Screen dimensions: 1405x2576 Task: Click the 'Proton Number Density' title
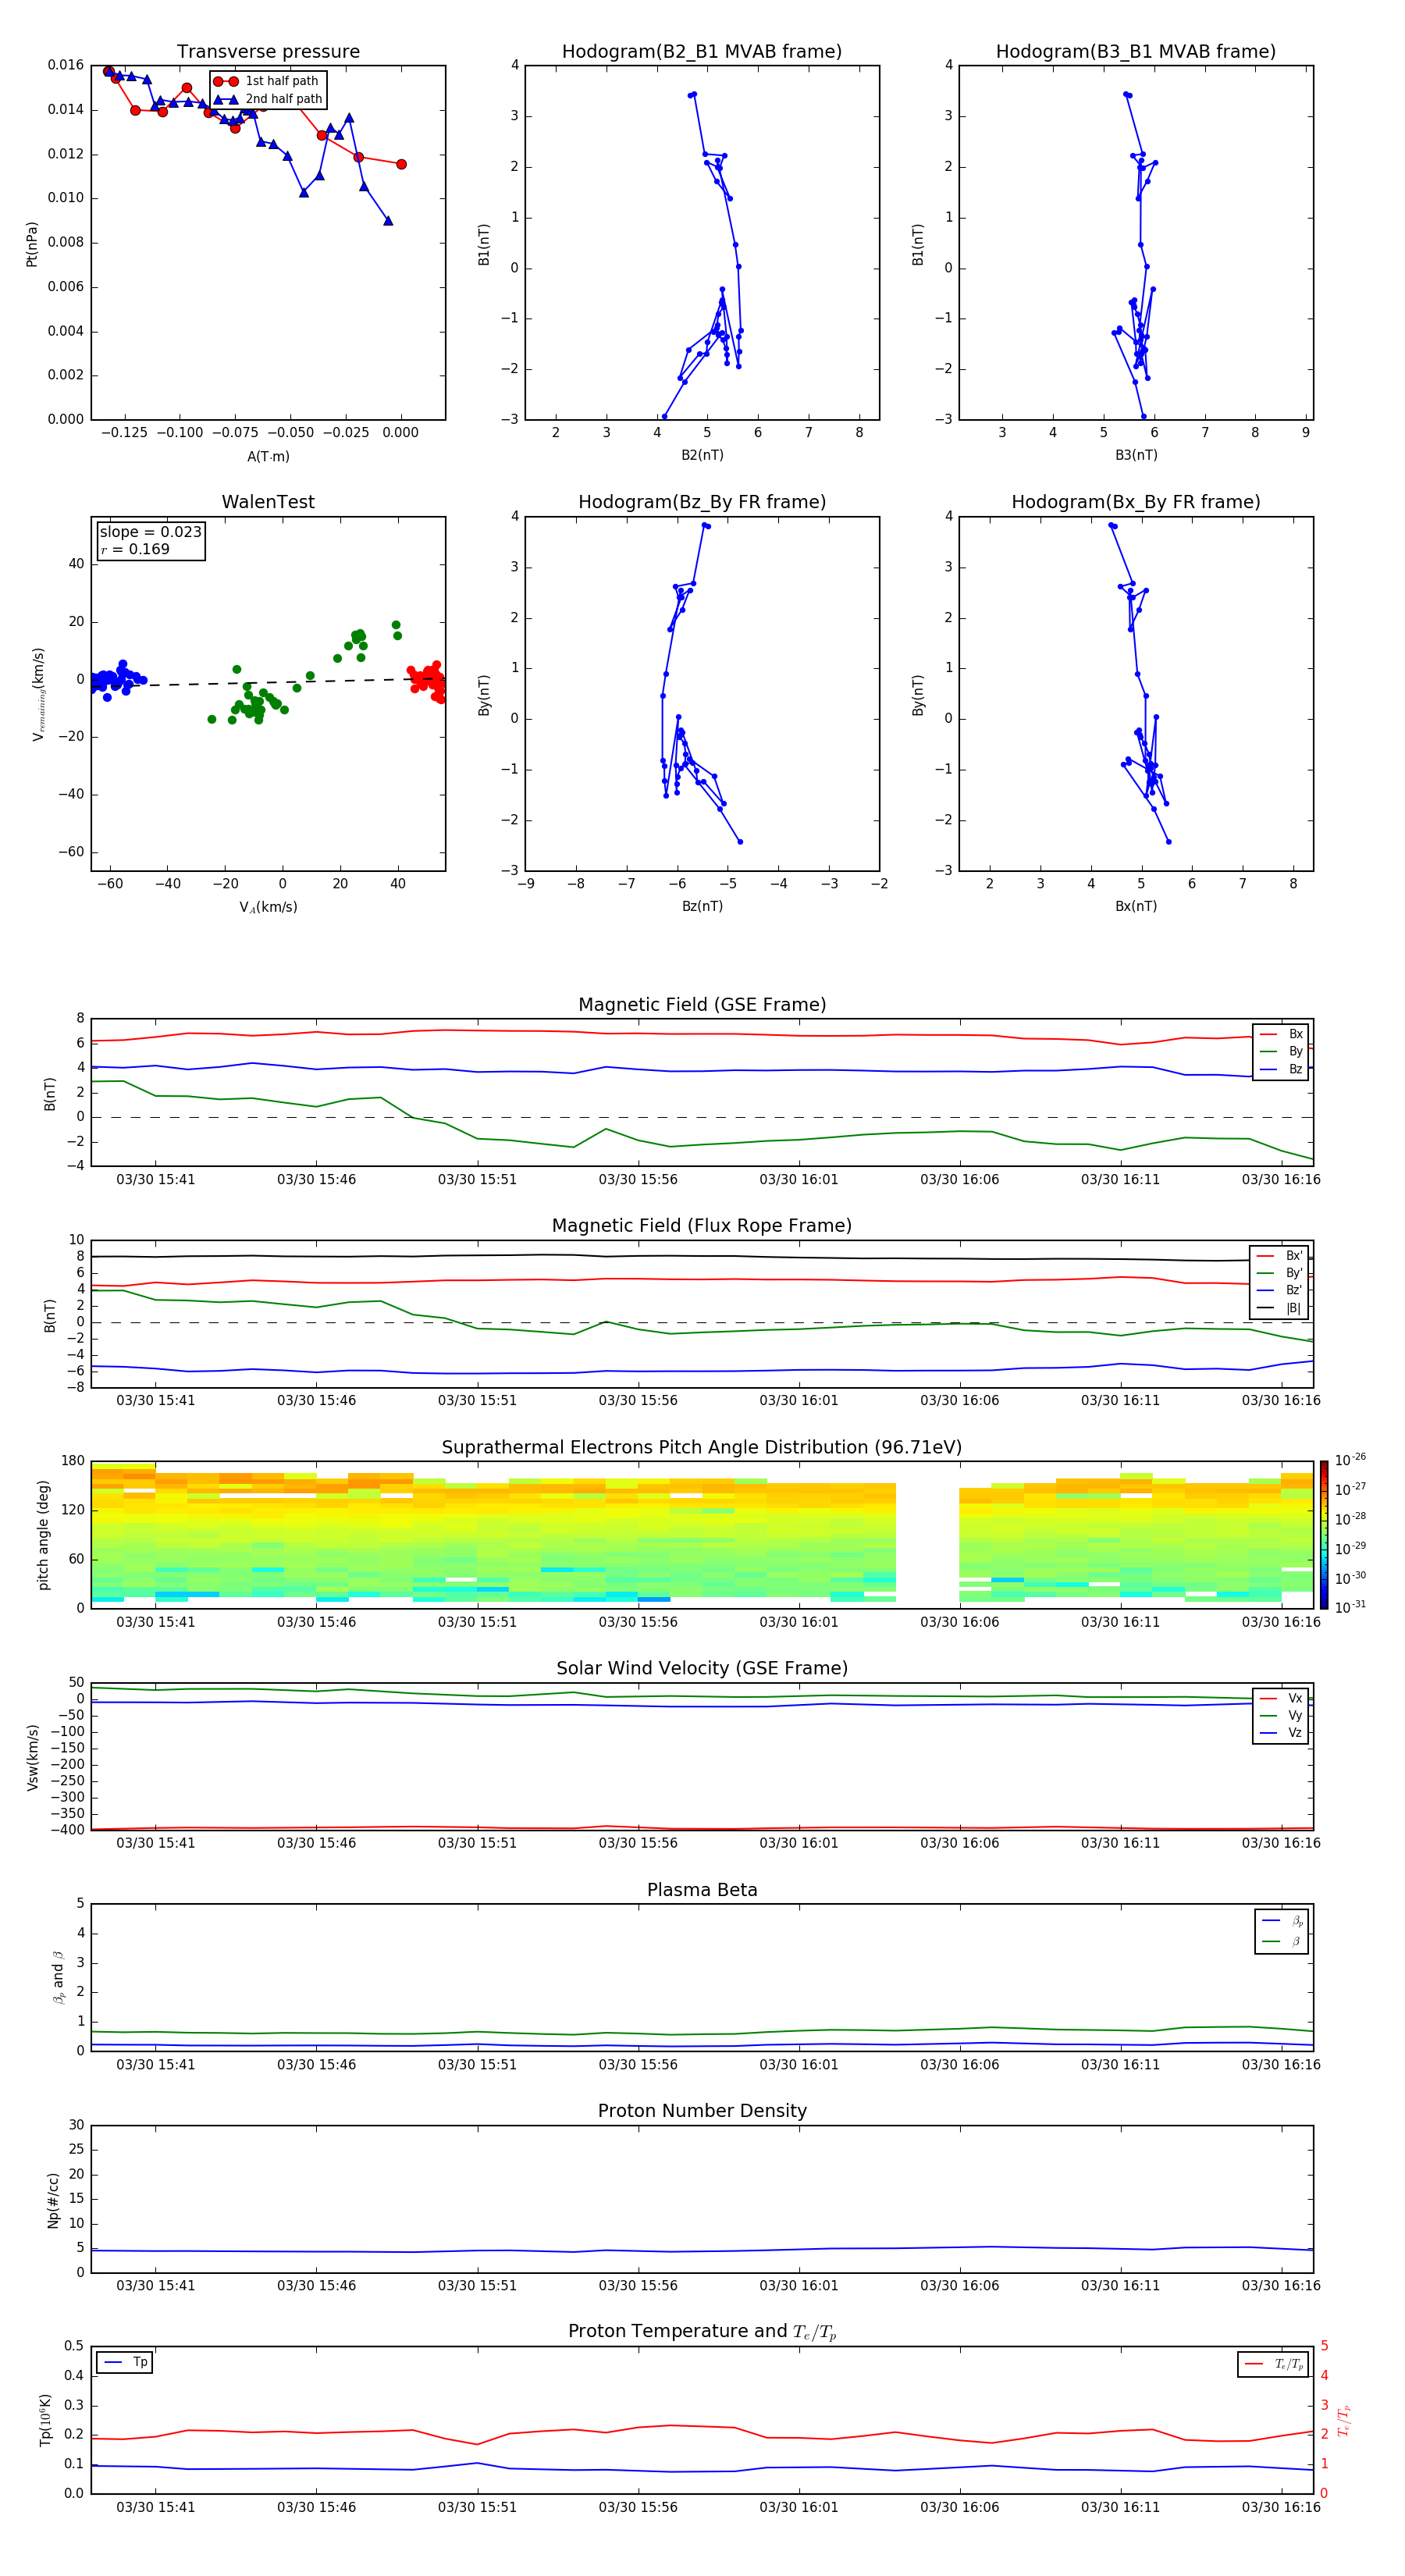[x=702, y=2111]
